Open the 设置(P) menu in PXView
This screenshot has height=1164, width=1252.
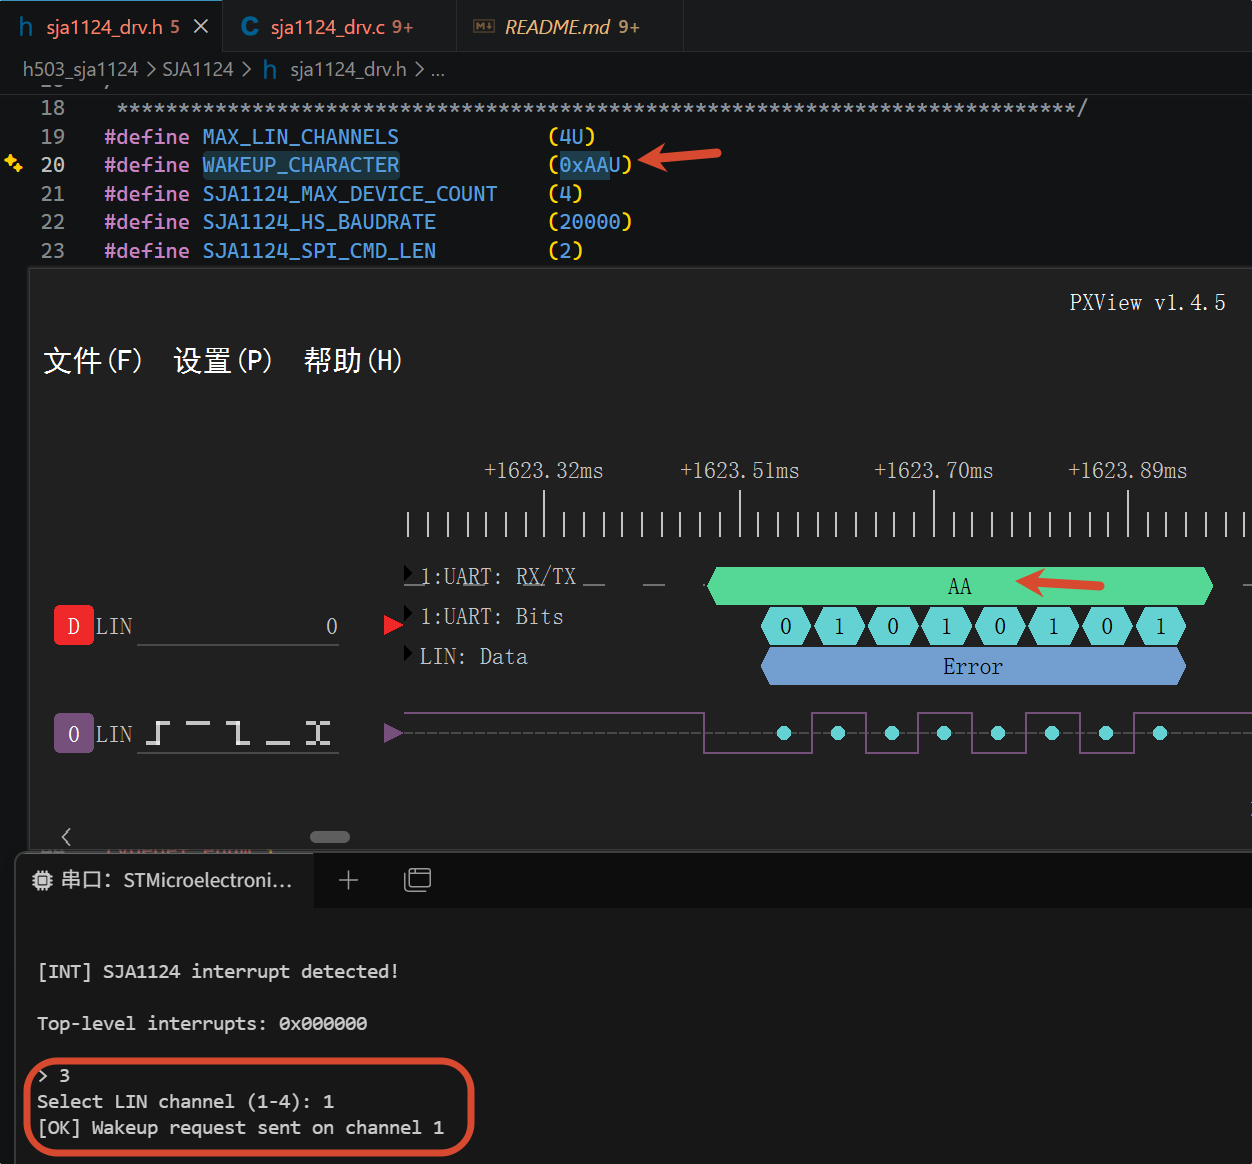click(x=223, y=360)
